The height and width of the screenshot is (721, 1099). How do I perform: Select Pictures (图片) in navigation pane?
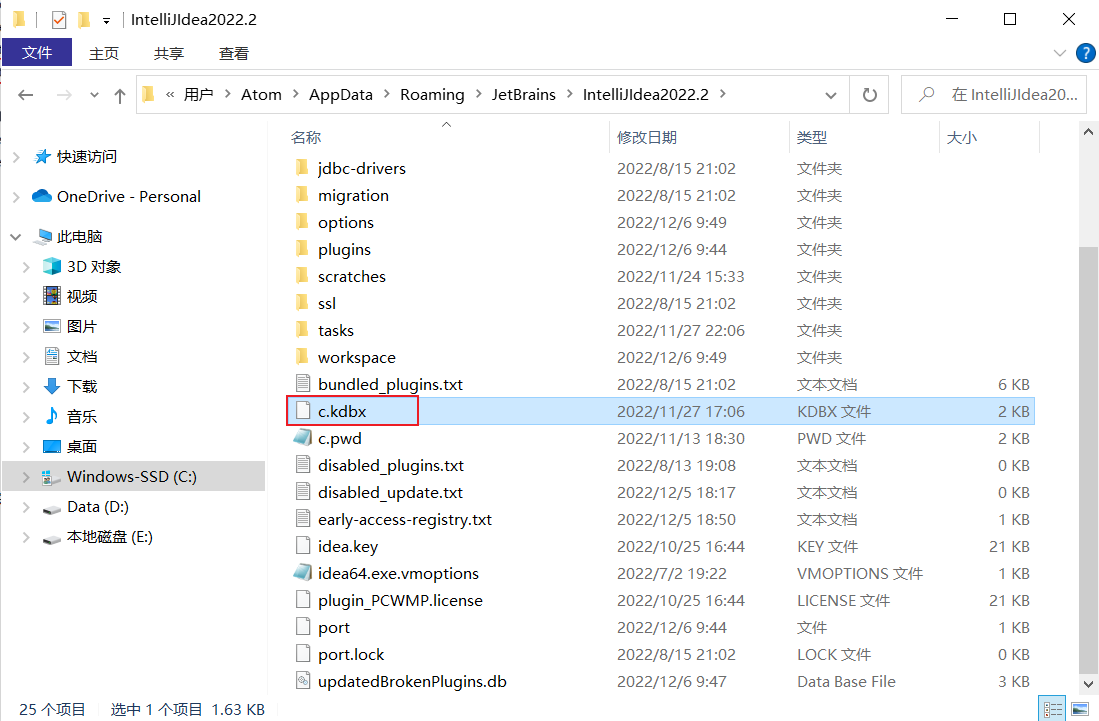tap(81, 327)
